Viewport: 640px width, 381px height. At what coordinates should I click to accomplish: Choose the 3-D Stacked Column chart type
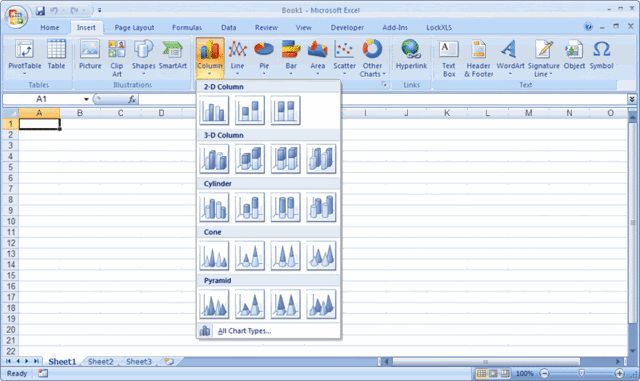pyautogui.click(x=250, y=159)
